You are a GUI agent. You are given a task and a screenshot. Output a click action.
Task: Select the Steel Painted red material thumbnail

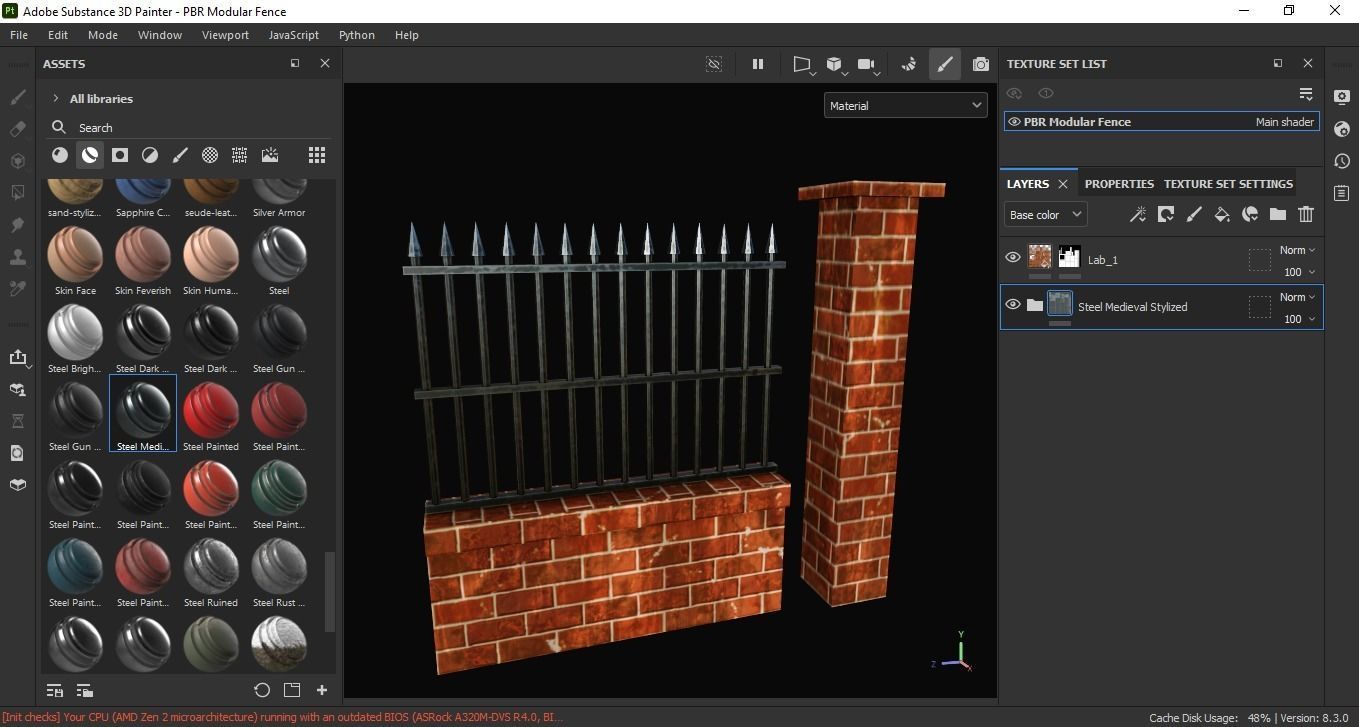[x=211, y=414]
